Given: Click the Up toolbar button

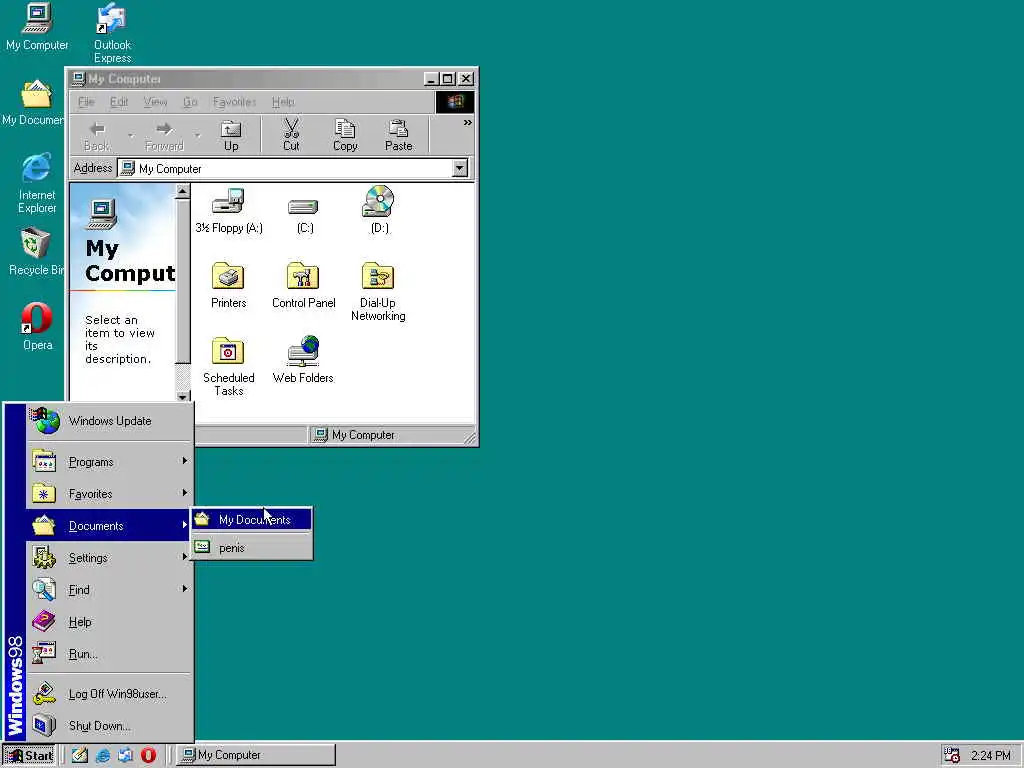Looking at the screenshot, I should pyautogui.click(x=231, y=135).
